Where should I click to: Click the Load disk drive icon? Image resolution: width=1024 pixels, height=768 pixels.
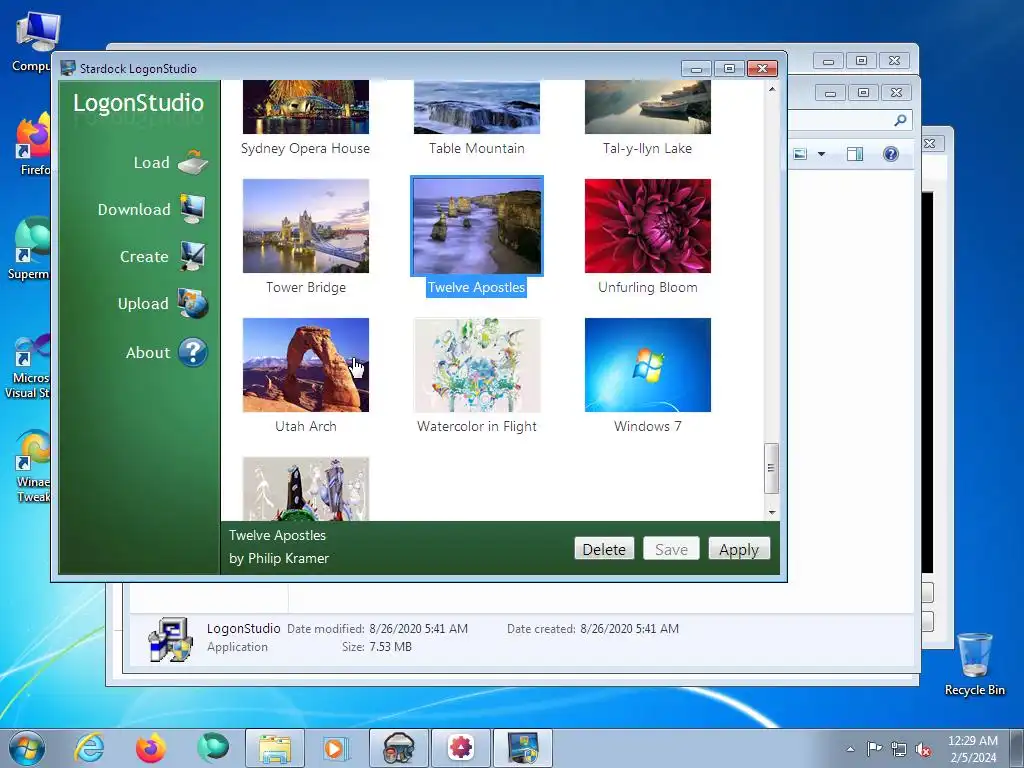coord(193,163)
